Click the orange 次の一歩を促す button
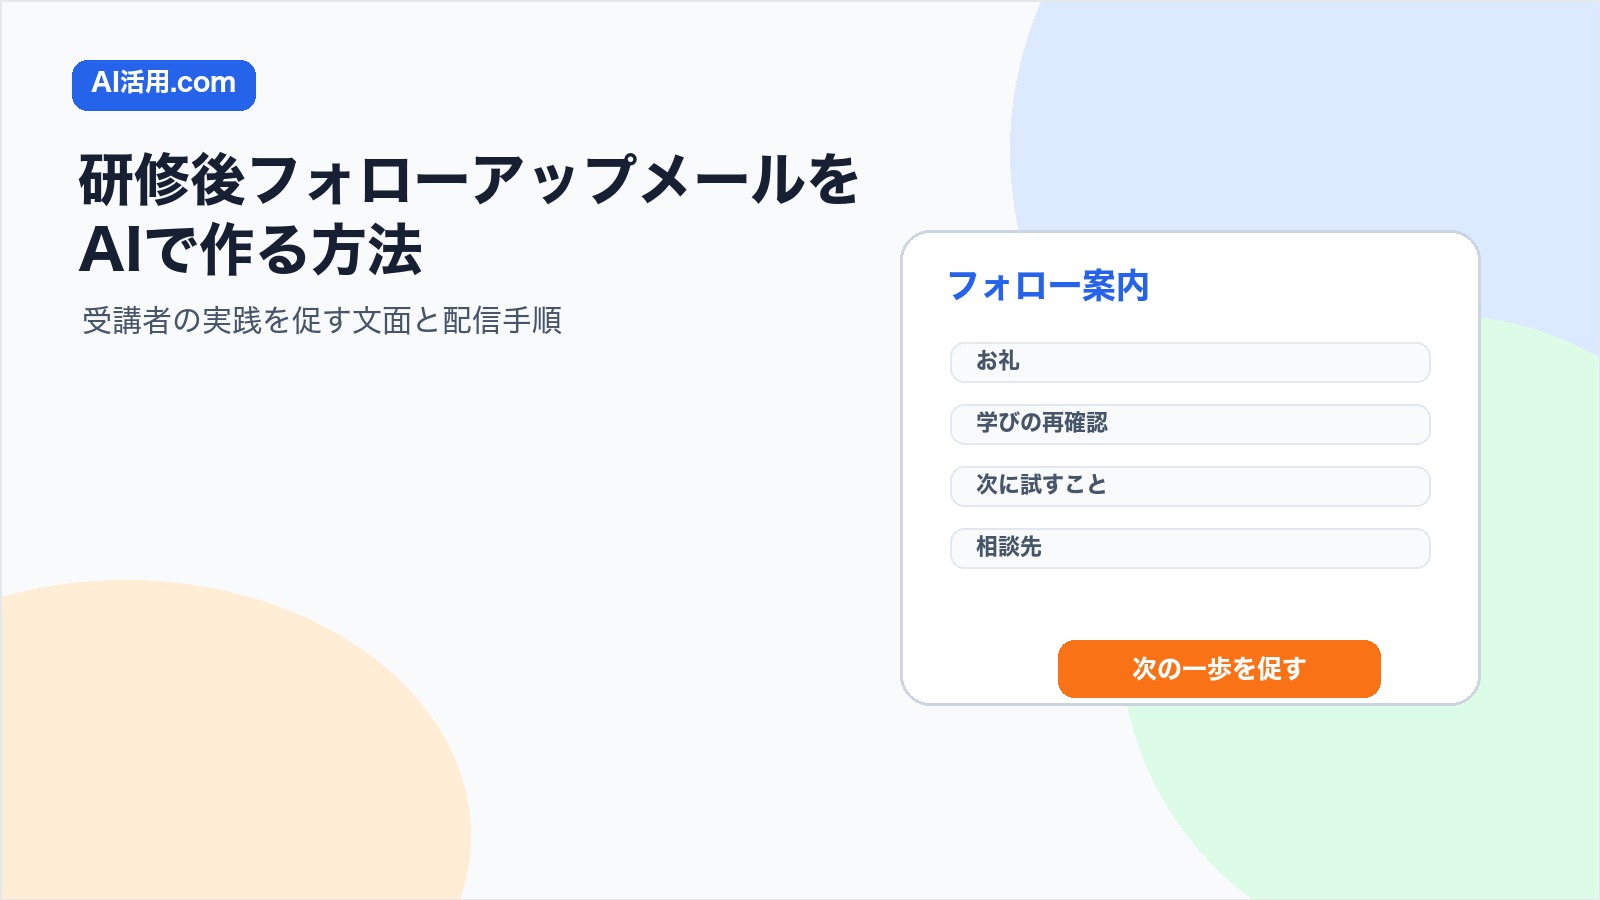 point(1219,669)
